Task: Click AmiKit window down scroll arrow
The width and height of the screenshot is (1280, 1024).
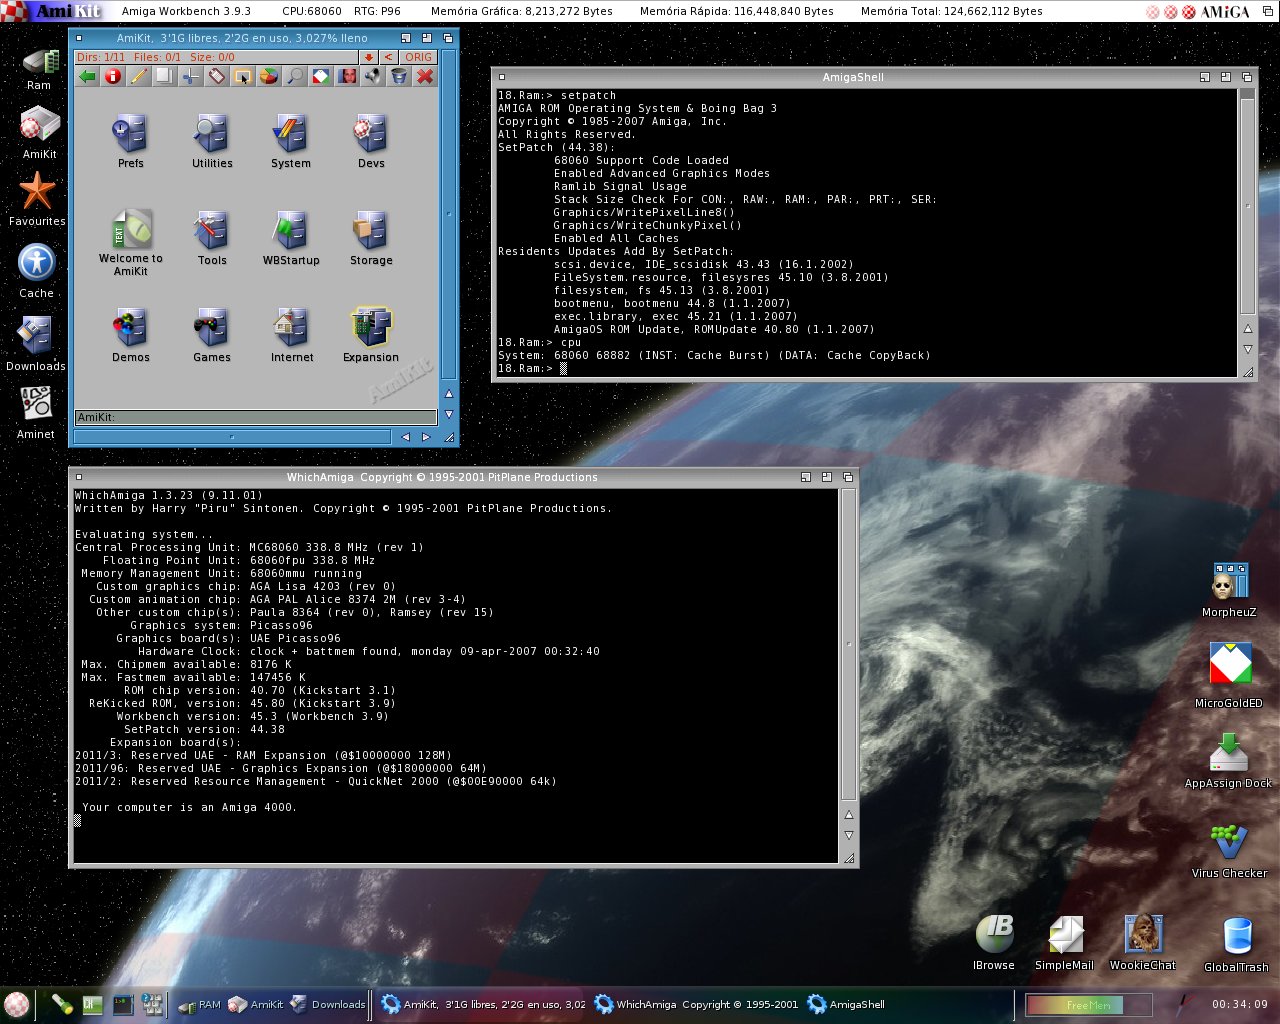Action: point(449,414)
